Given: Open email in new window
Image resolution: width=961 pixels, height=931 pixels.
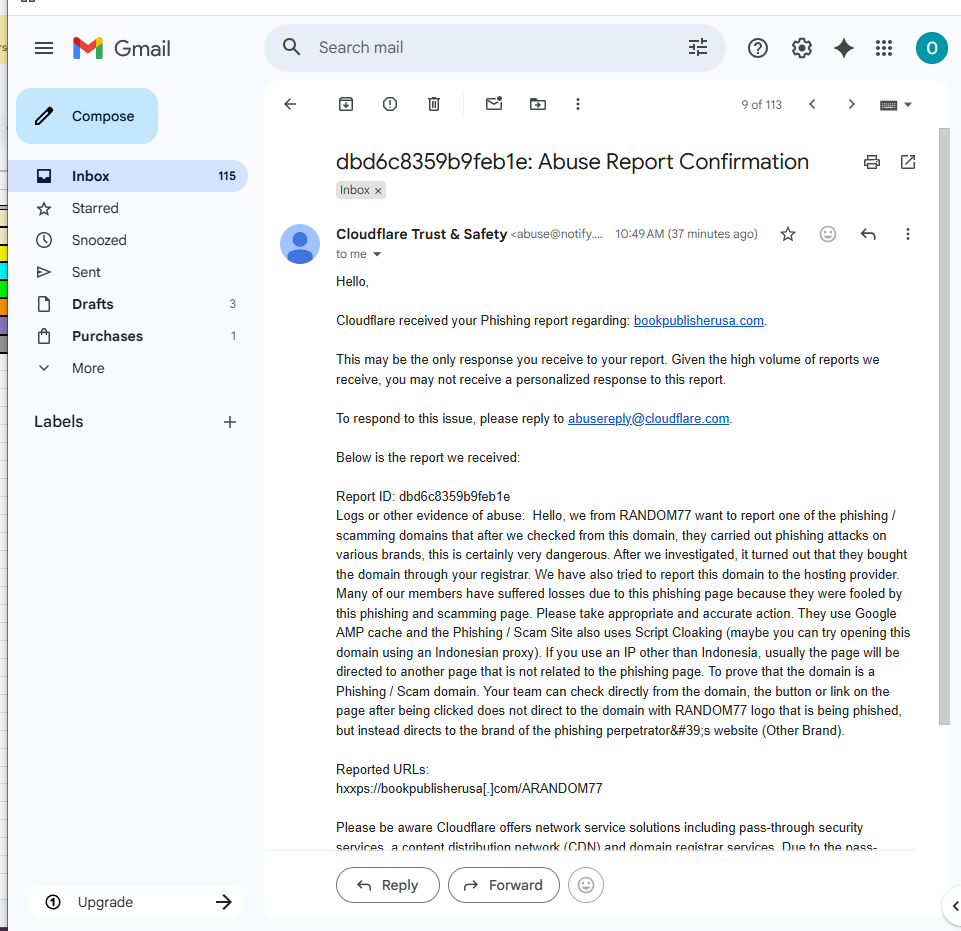Looking at the screenshot, I should tap(908, 162).
